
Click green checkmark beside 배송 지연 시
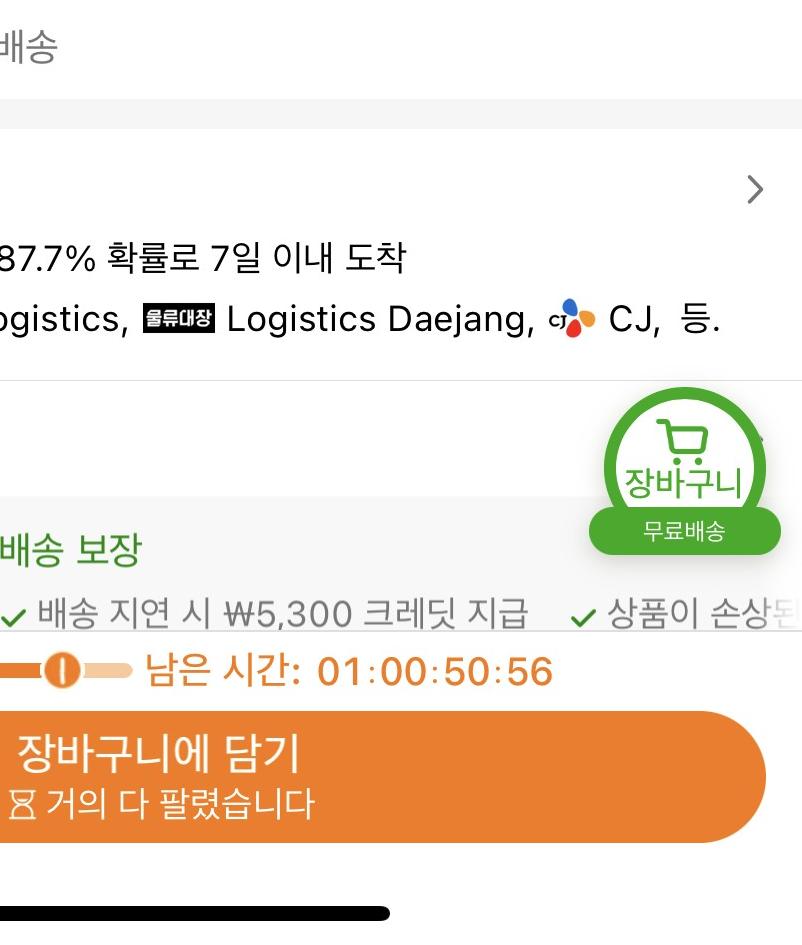[13, 619]
